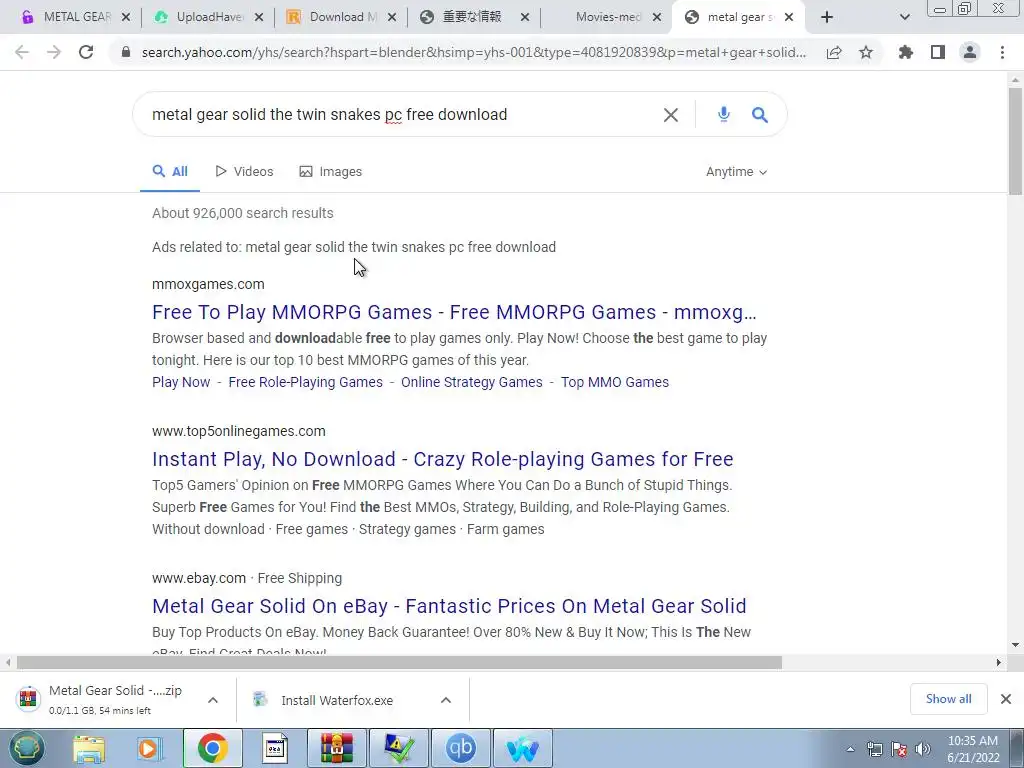Open Chrome profile avatar
This screenshot has height=768, width=1024.
[x=970, y=52]
